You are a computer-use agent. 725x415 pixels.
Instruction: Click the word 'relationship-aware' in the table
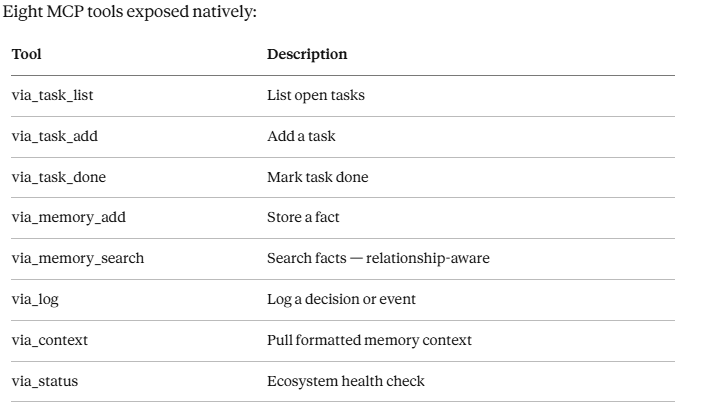point(428,258)
